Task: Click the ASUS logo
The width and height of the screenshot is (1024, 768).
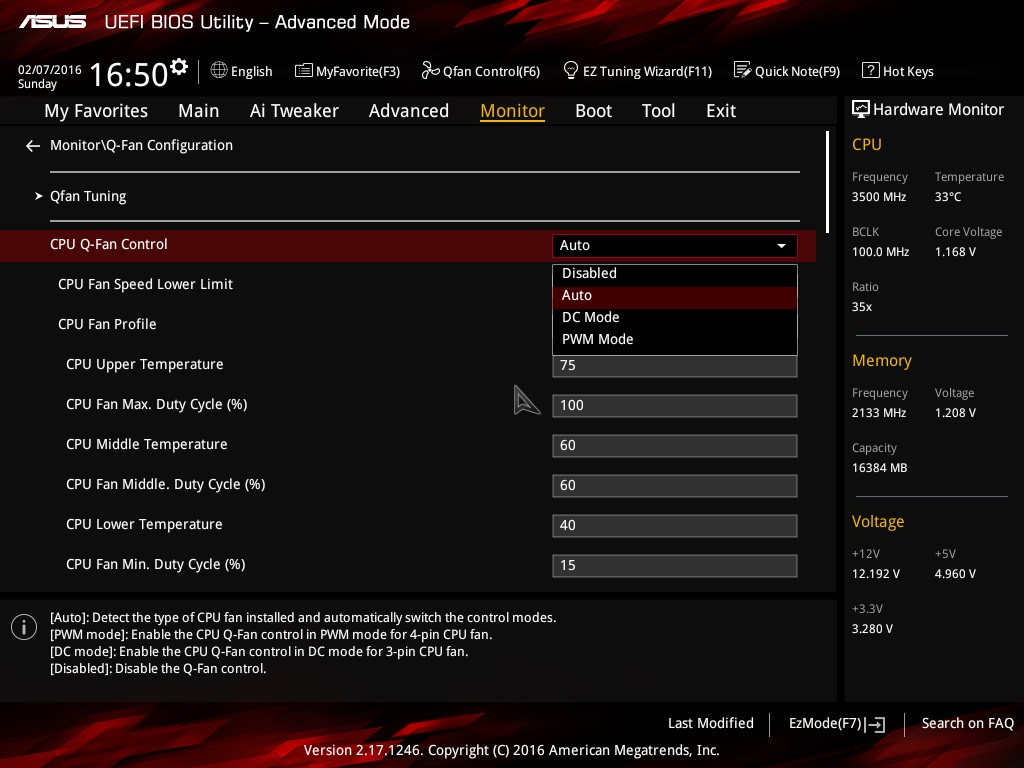Action: [52, 22]
